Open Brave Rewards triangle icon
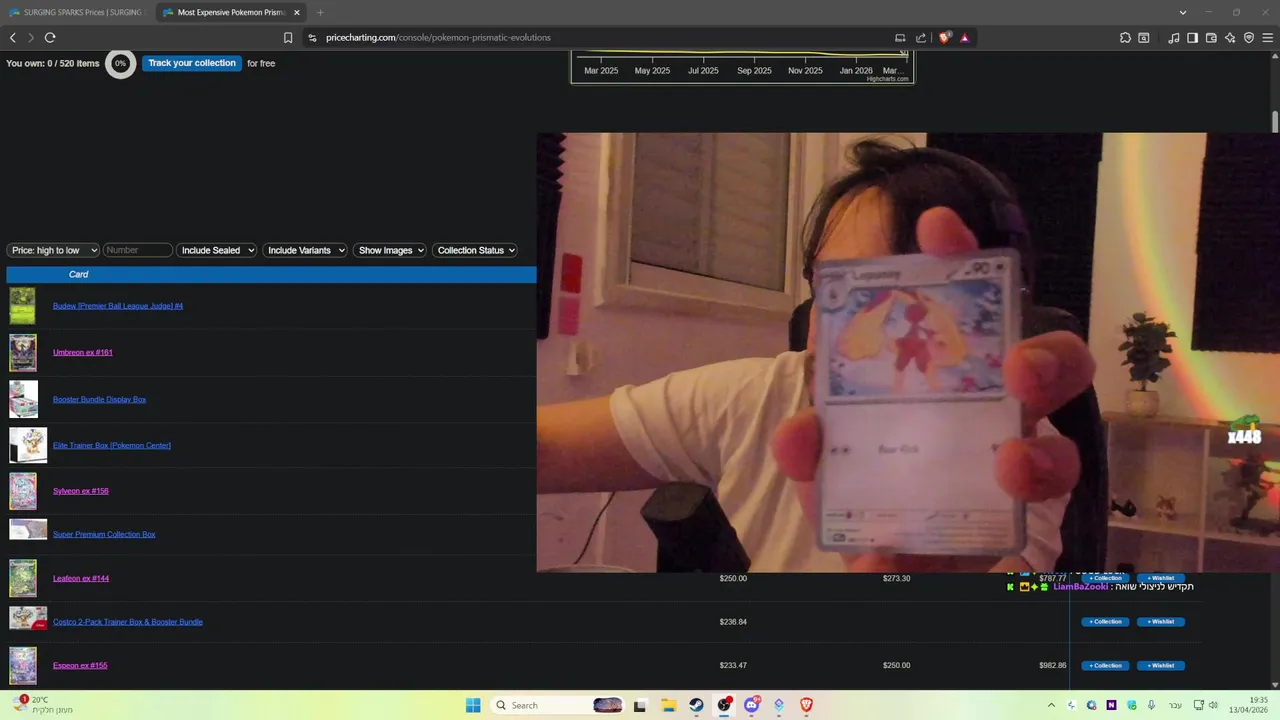 click(x=964, y=38)
